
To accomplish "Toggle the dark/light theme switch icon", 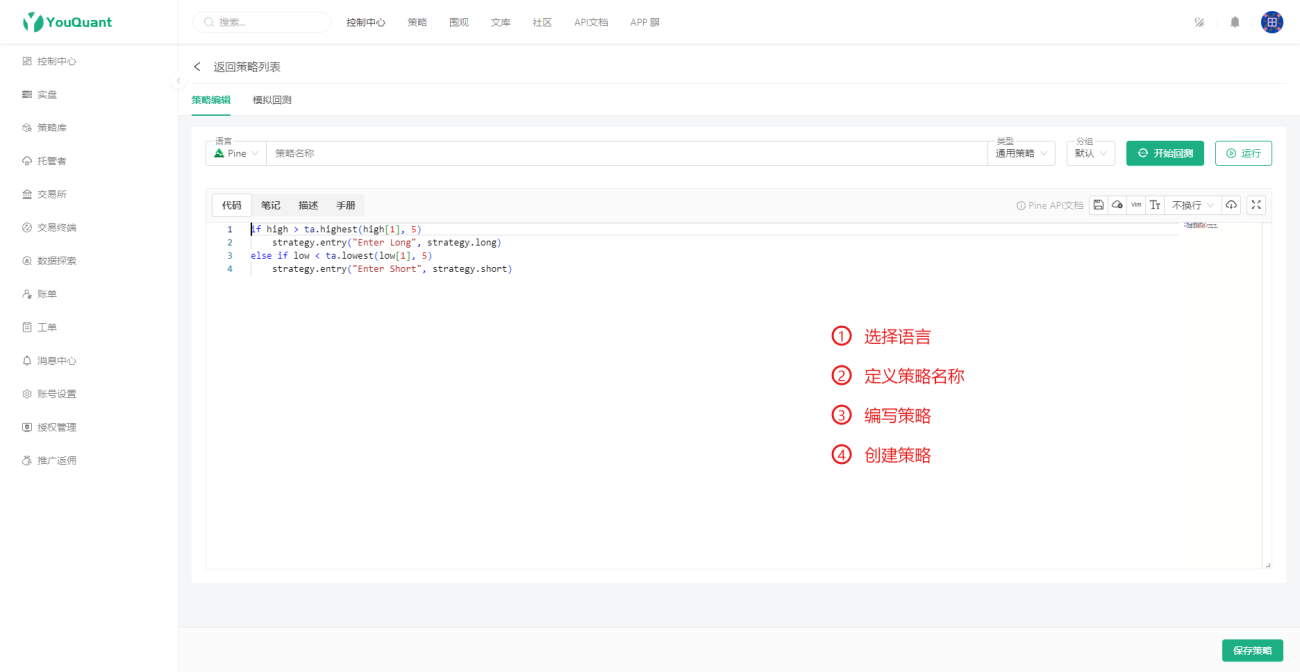I will 1199,22.
